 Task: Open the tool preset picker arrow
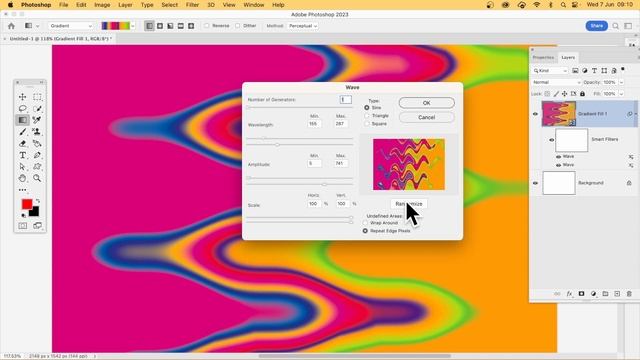pyautogui.click(x=38, y=26)
